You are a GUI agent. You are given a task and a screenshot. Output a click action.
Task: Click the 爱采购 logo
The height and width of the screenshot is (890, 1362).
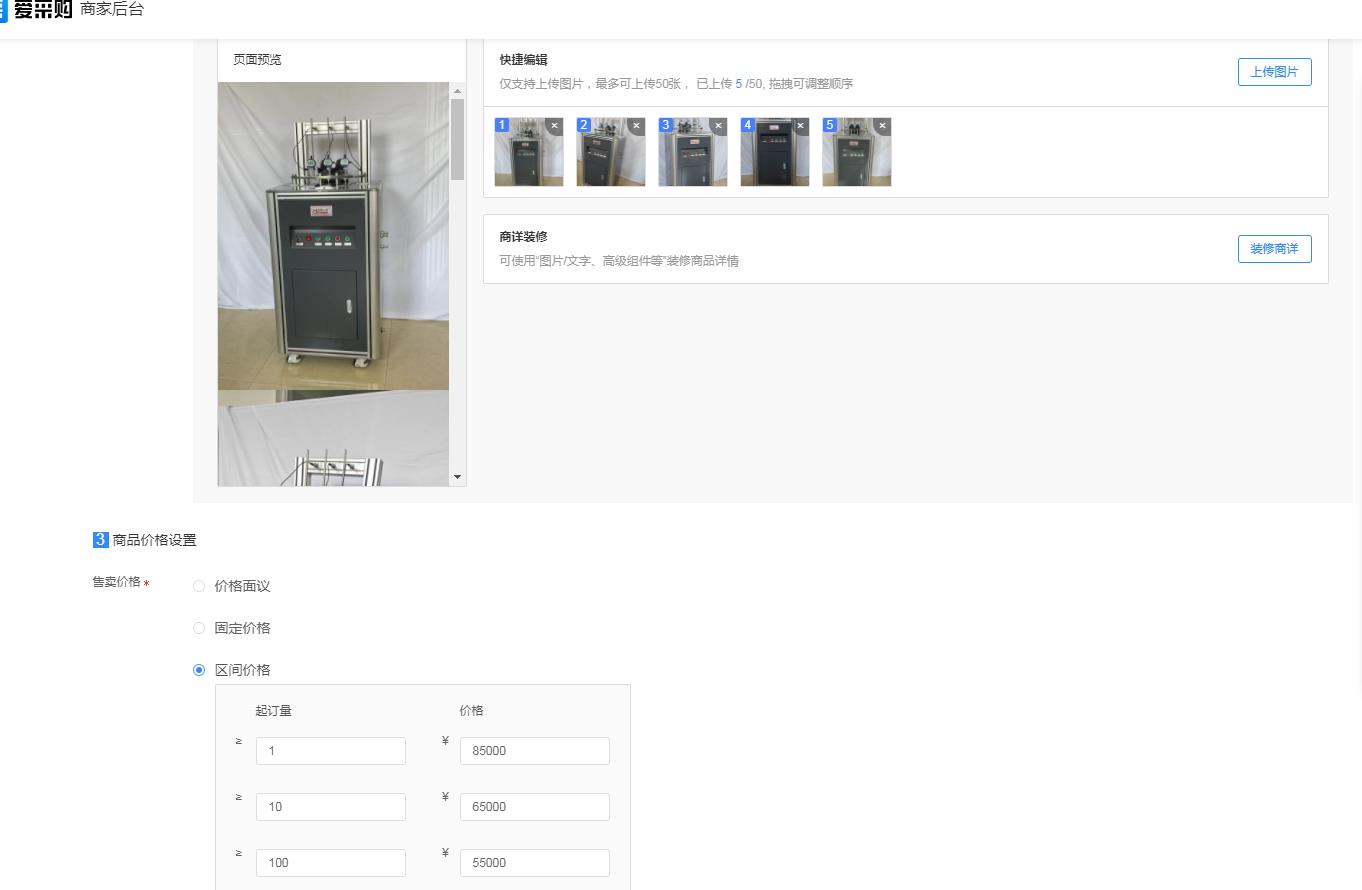pos(36,10)
